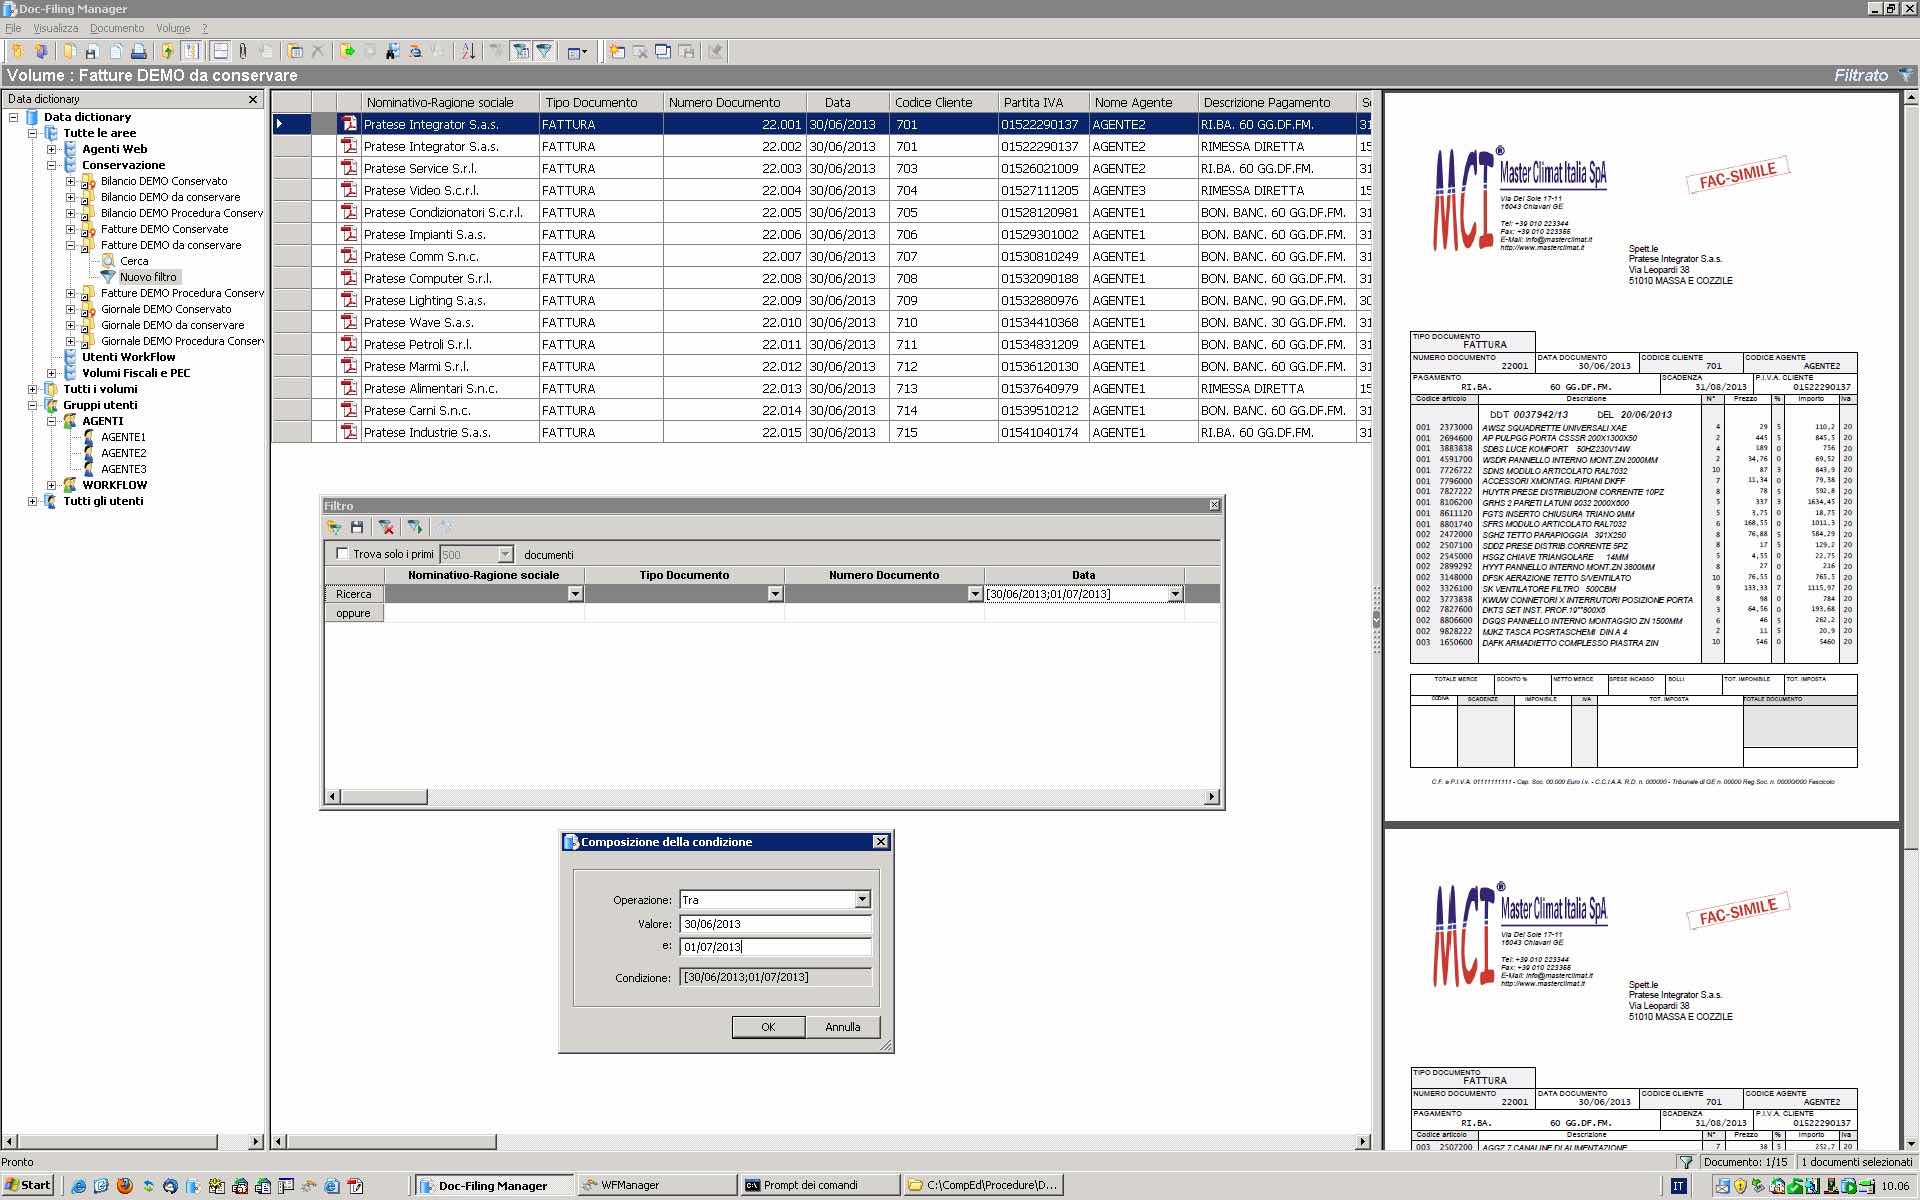Click the cell '01541040174'
The height and width of the screenshot is (1200, 1920).
(x=1042, y=432)
